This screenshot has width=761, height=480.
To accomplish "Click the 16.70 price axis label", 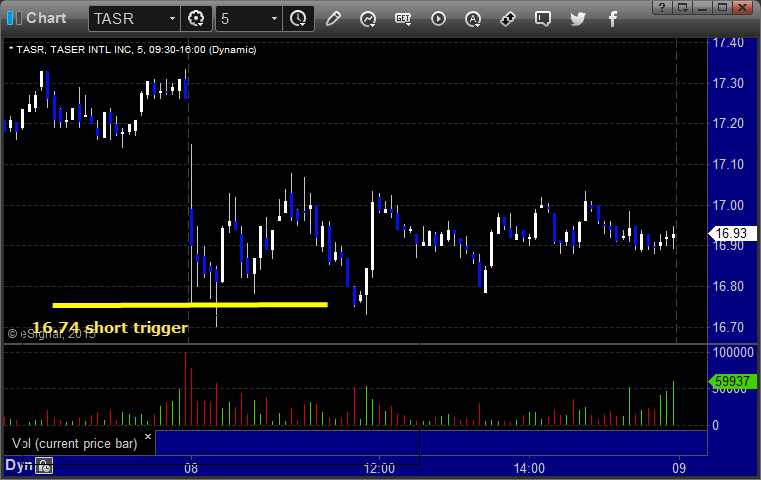I will point(728,327).
